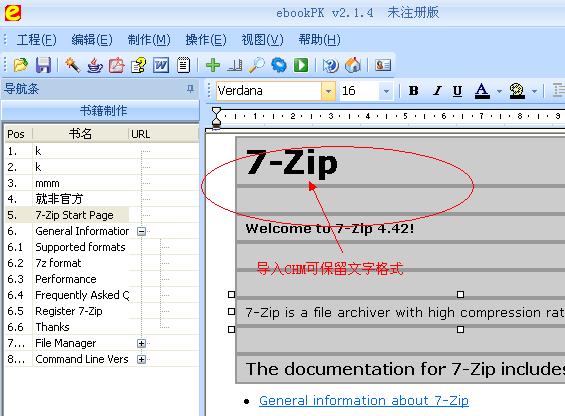Expand the Command Line Vers tree node
The image size is (565, 416).
click(x=142, y=359)
